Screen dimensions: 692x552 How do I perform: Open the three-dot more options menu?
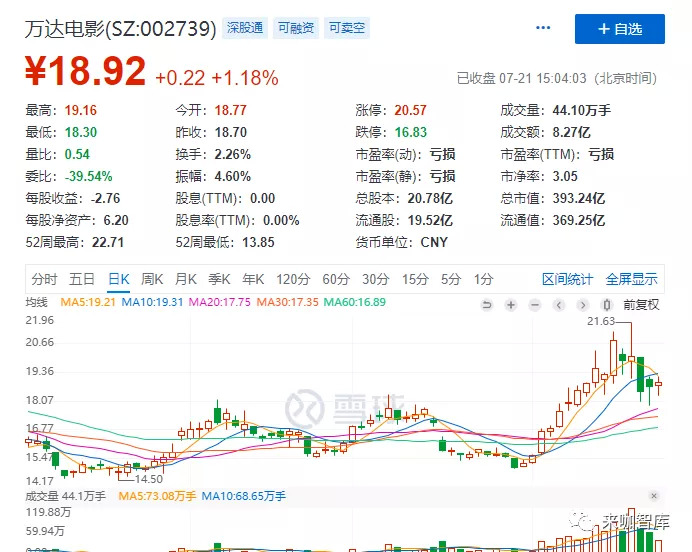point(543,28)
